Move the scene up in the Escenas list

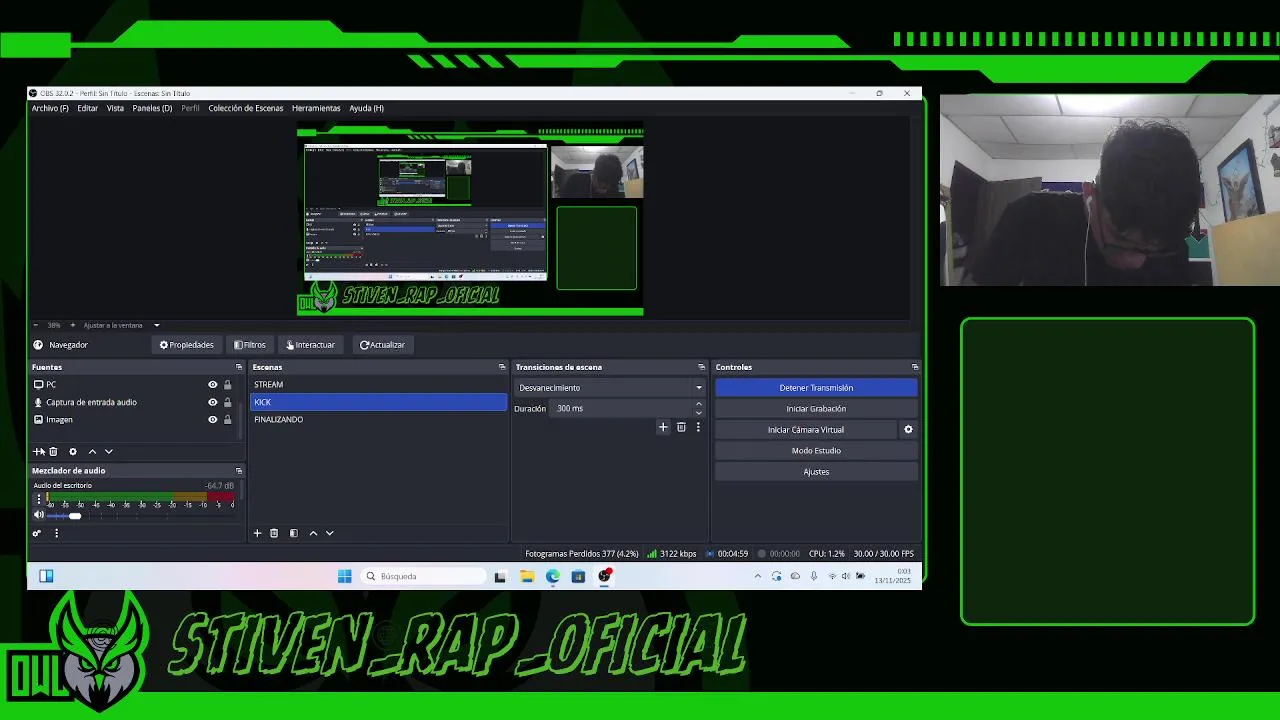[x=313, y=533]
